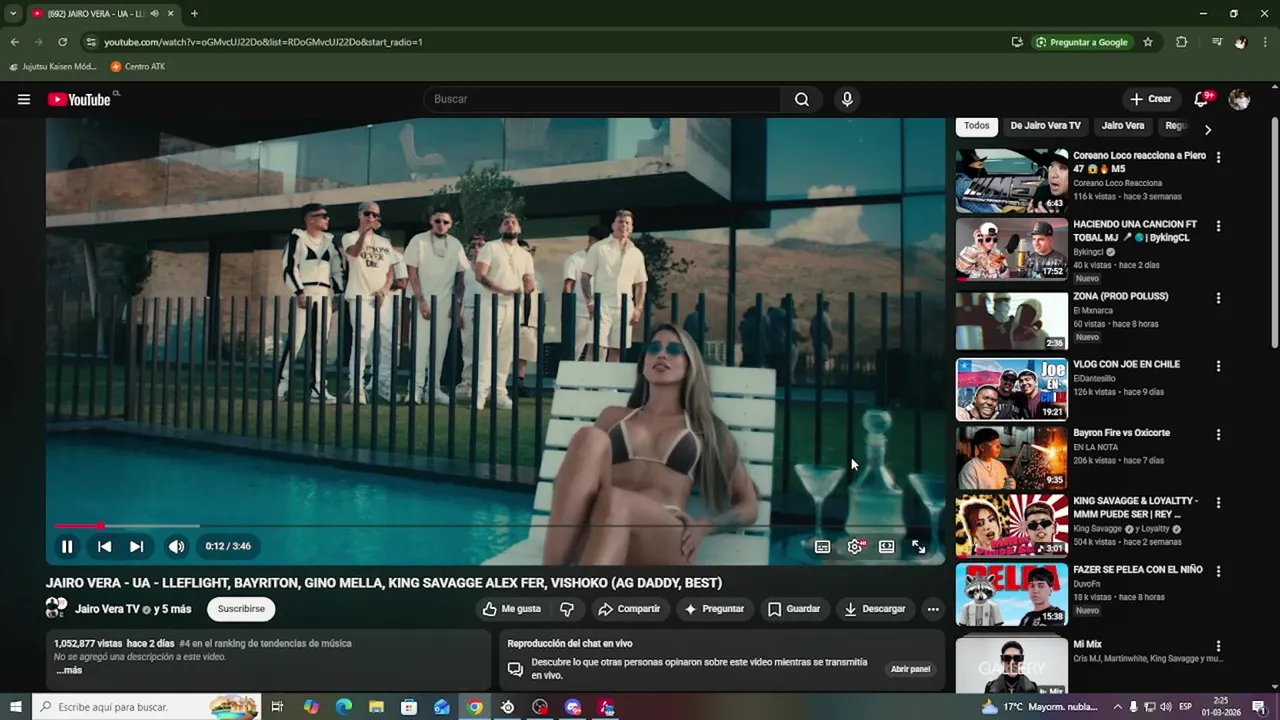Open options for FAZER SE PELEA video
The image size is (1280, 720).
click(1218, 571)
